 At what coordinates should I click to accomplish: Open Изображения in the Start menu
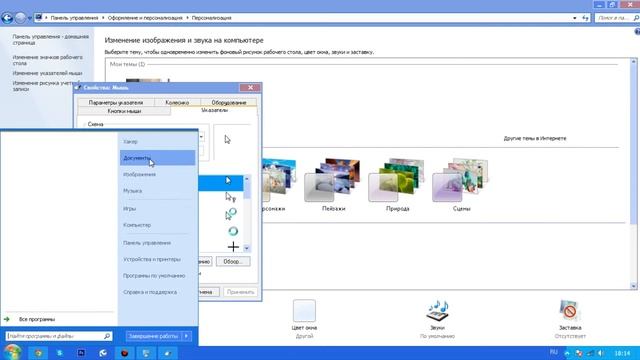tap(139, 174)
